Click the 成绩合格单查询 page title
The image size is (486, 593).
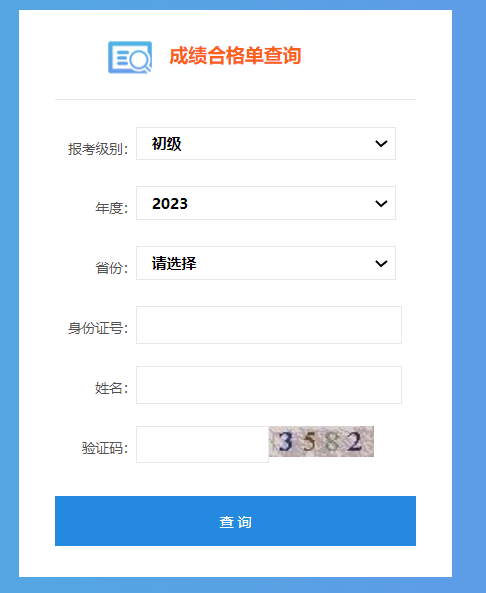click(235, 56)
